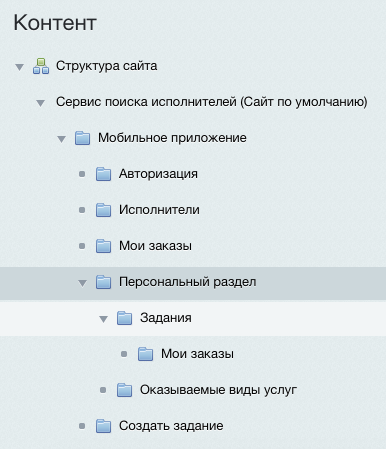The image size is (386, 449).
Task: Click the folder icon next to Исполнители
Action: point(104,210)
